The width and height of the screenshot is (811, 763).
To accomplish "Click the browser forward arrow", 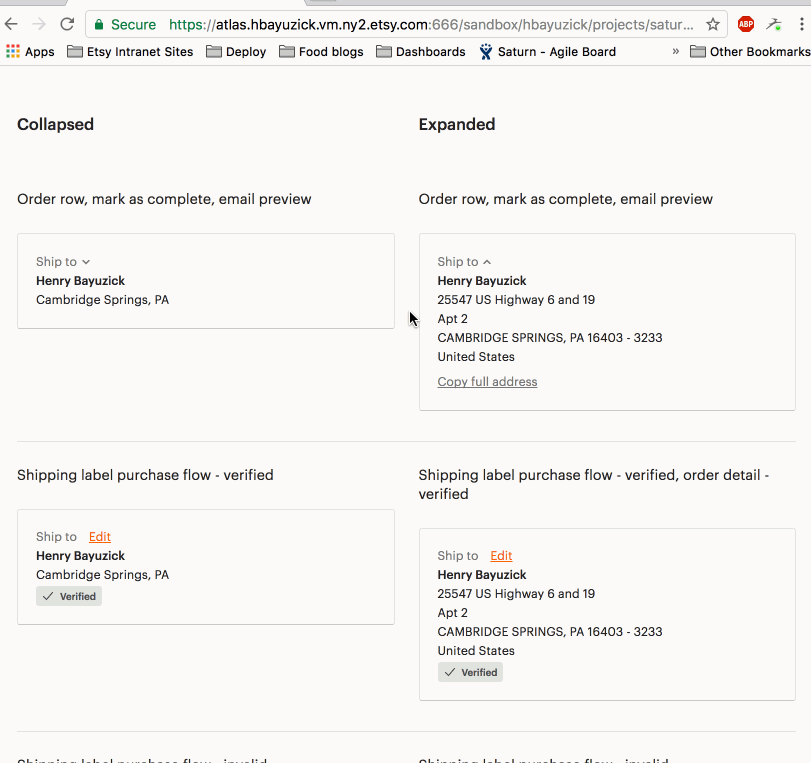I will (39, 24).
